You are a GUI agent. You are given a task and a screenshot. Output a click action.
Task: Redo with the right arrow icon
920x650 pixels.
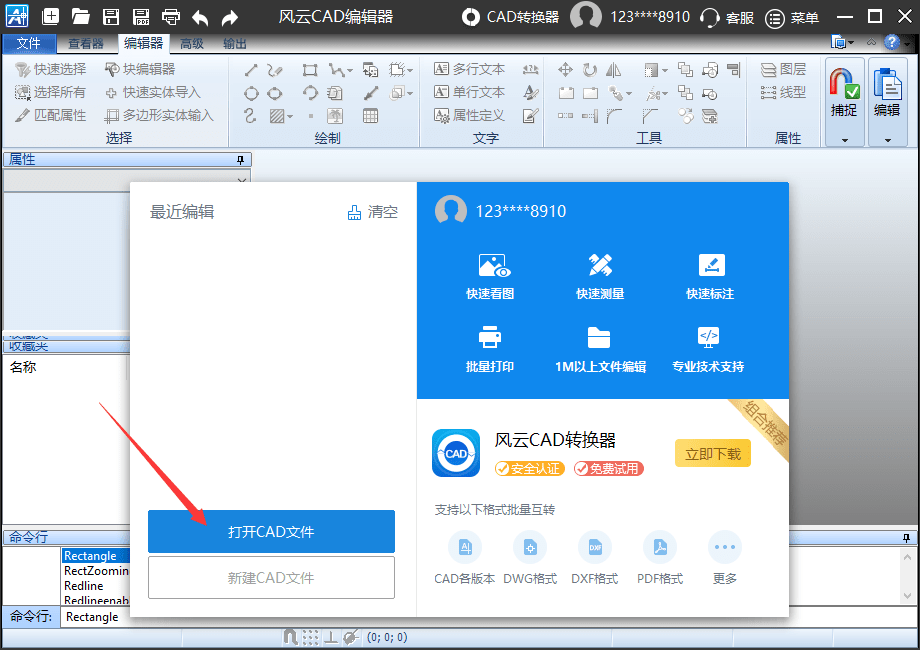click(229, 18)
